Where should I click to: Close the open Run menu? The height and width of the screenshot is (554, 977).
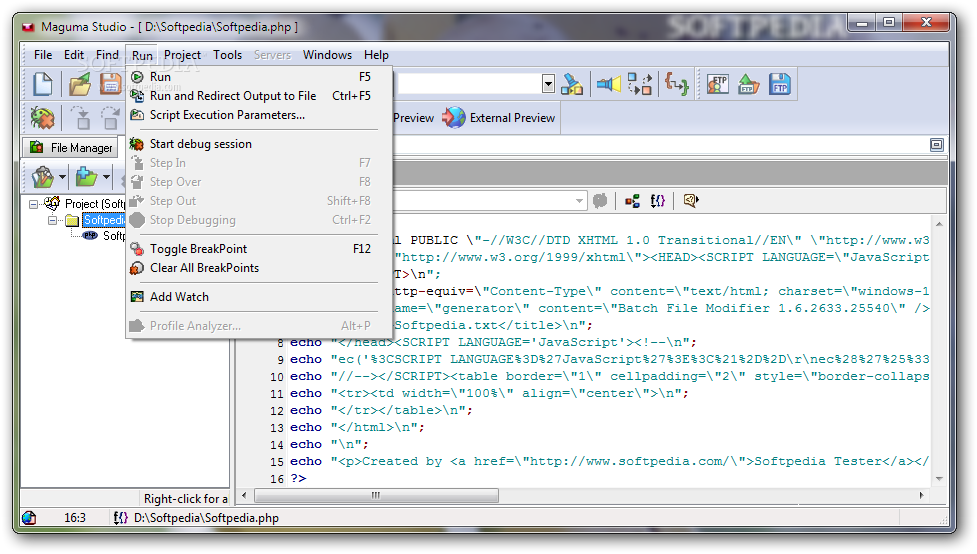[x=142, y=55]
